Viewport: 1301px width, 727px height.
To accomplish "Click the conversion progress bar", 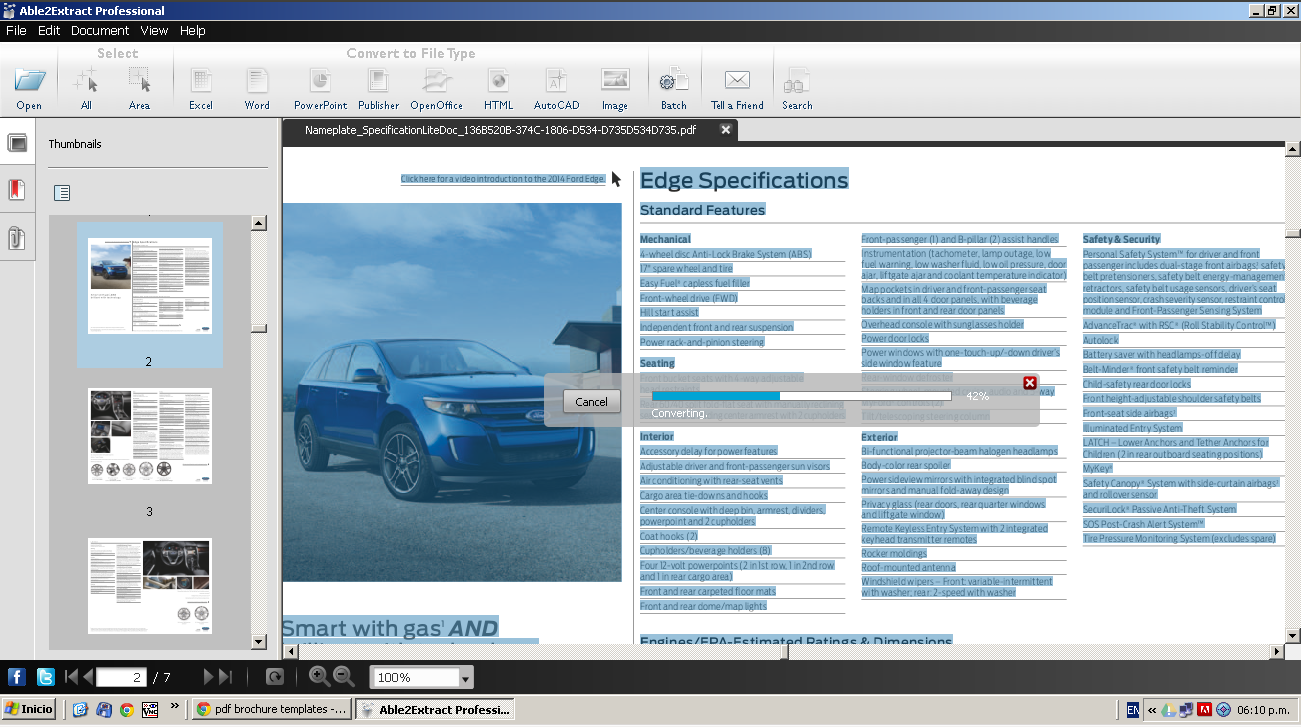I will click(801, 396).
